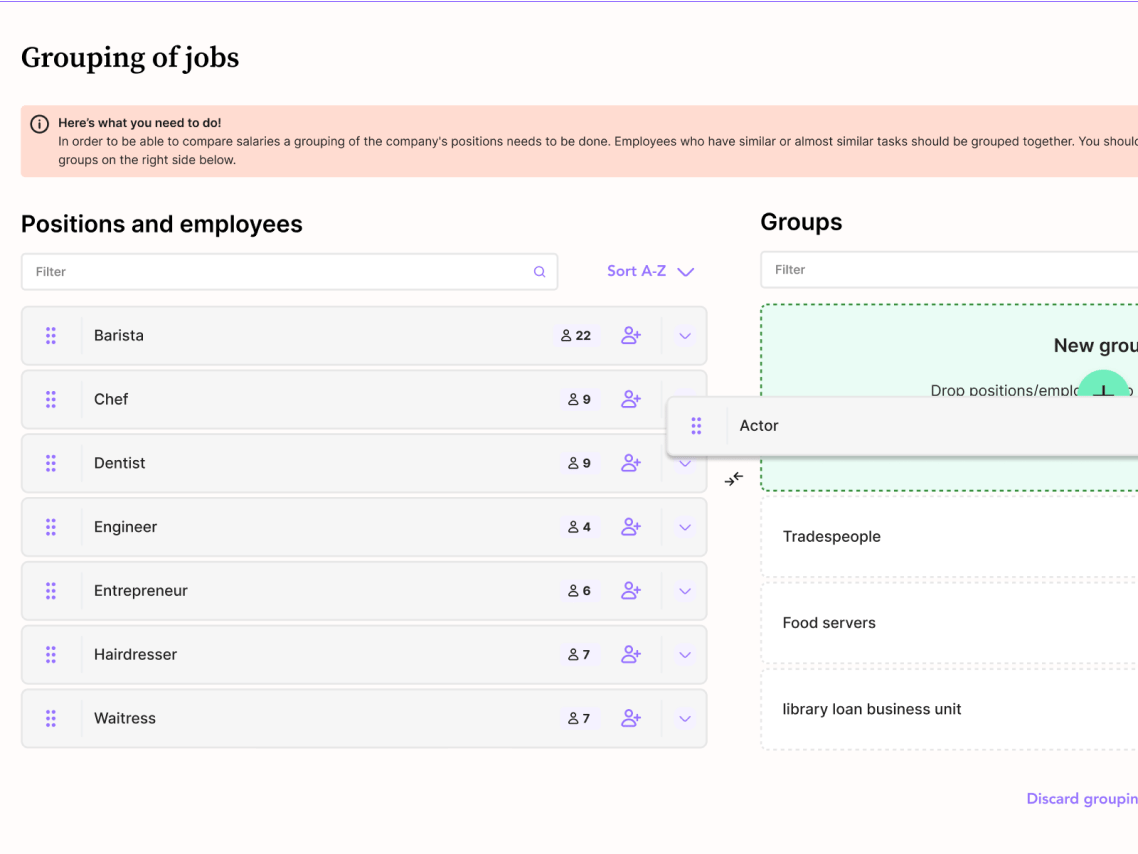Viewport: 1138px width, 854px height.
Task: Focus the Groups filter field
Action: [949, 270]
